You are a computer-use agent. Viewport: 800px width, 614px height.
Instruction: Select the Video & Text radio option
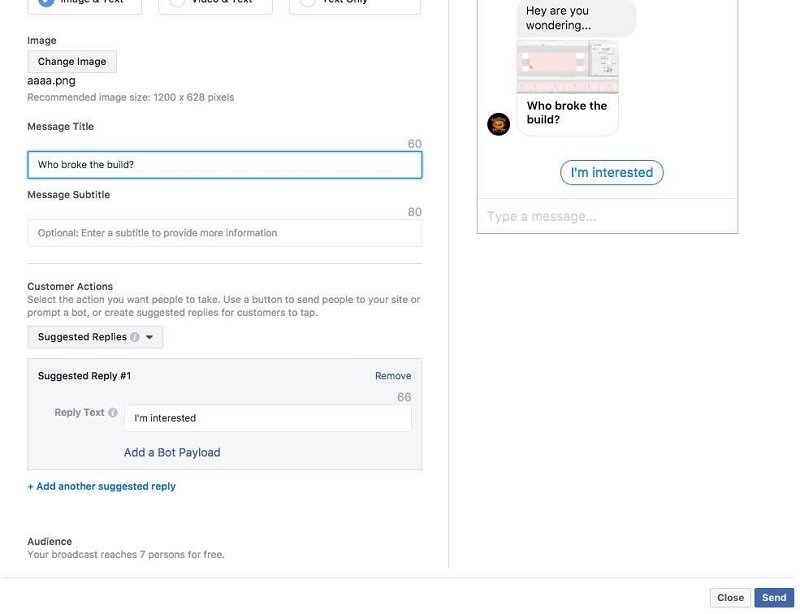pyautogui.click(x=177, y=3)
